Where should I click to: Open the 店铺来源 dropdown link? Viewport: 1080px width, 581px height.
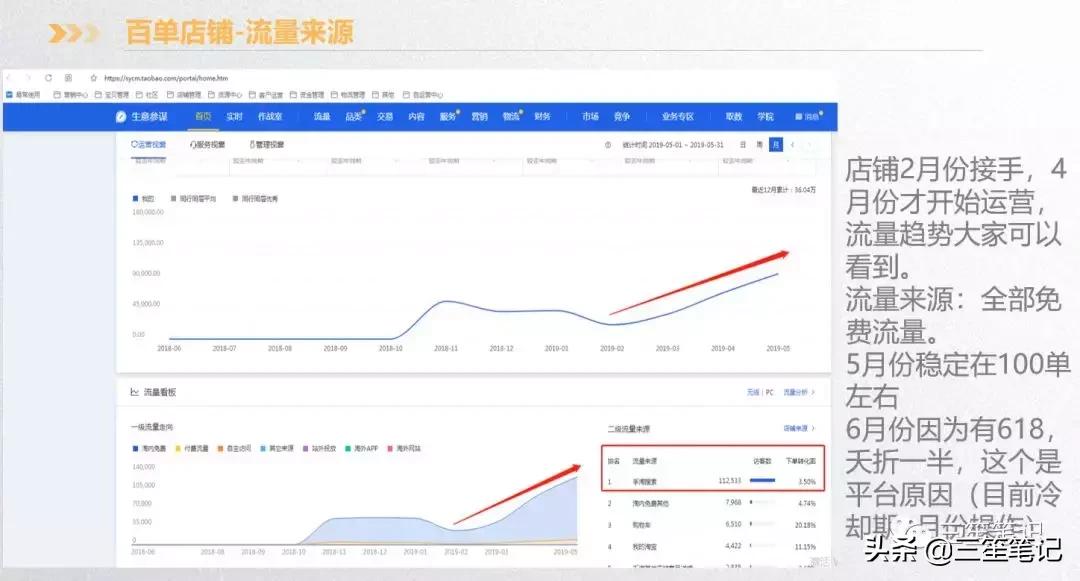pyautogui.click(x=796, y=429)
